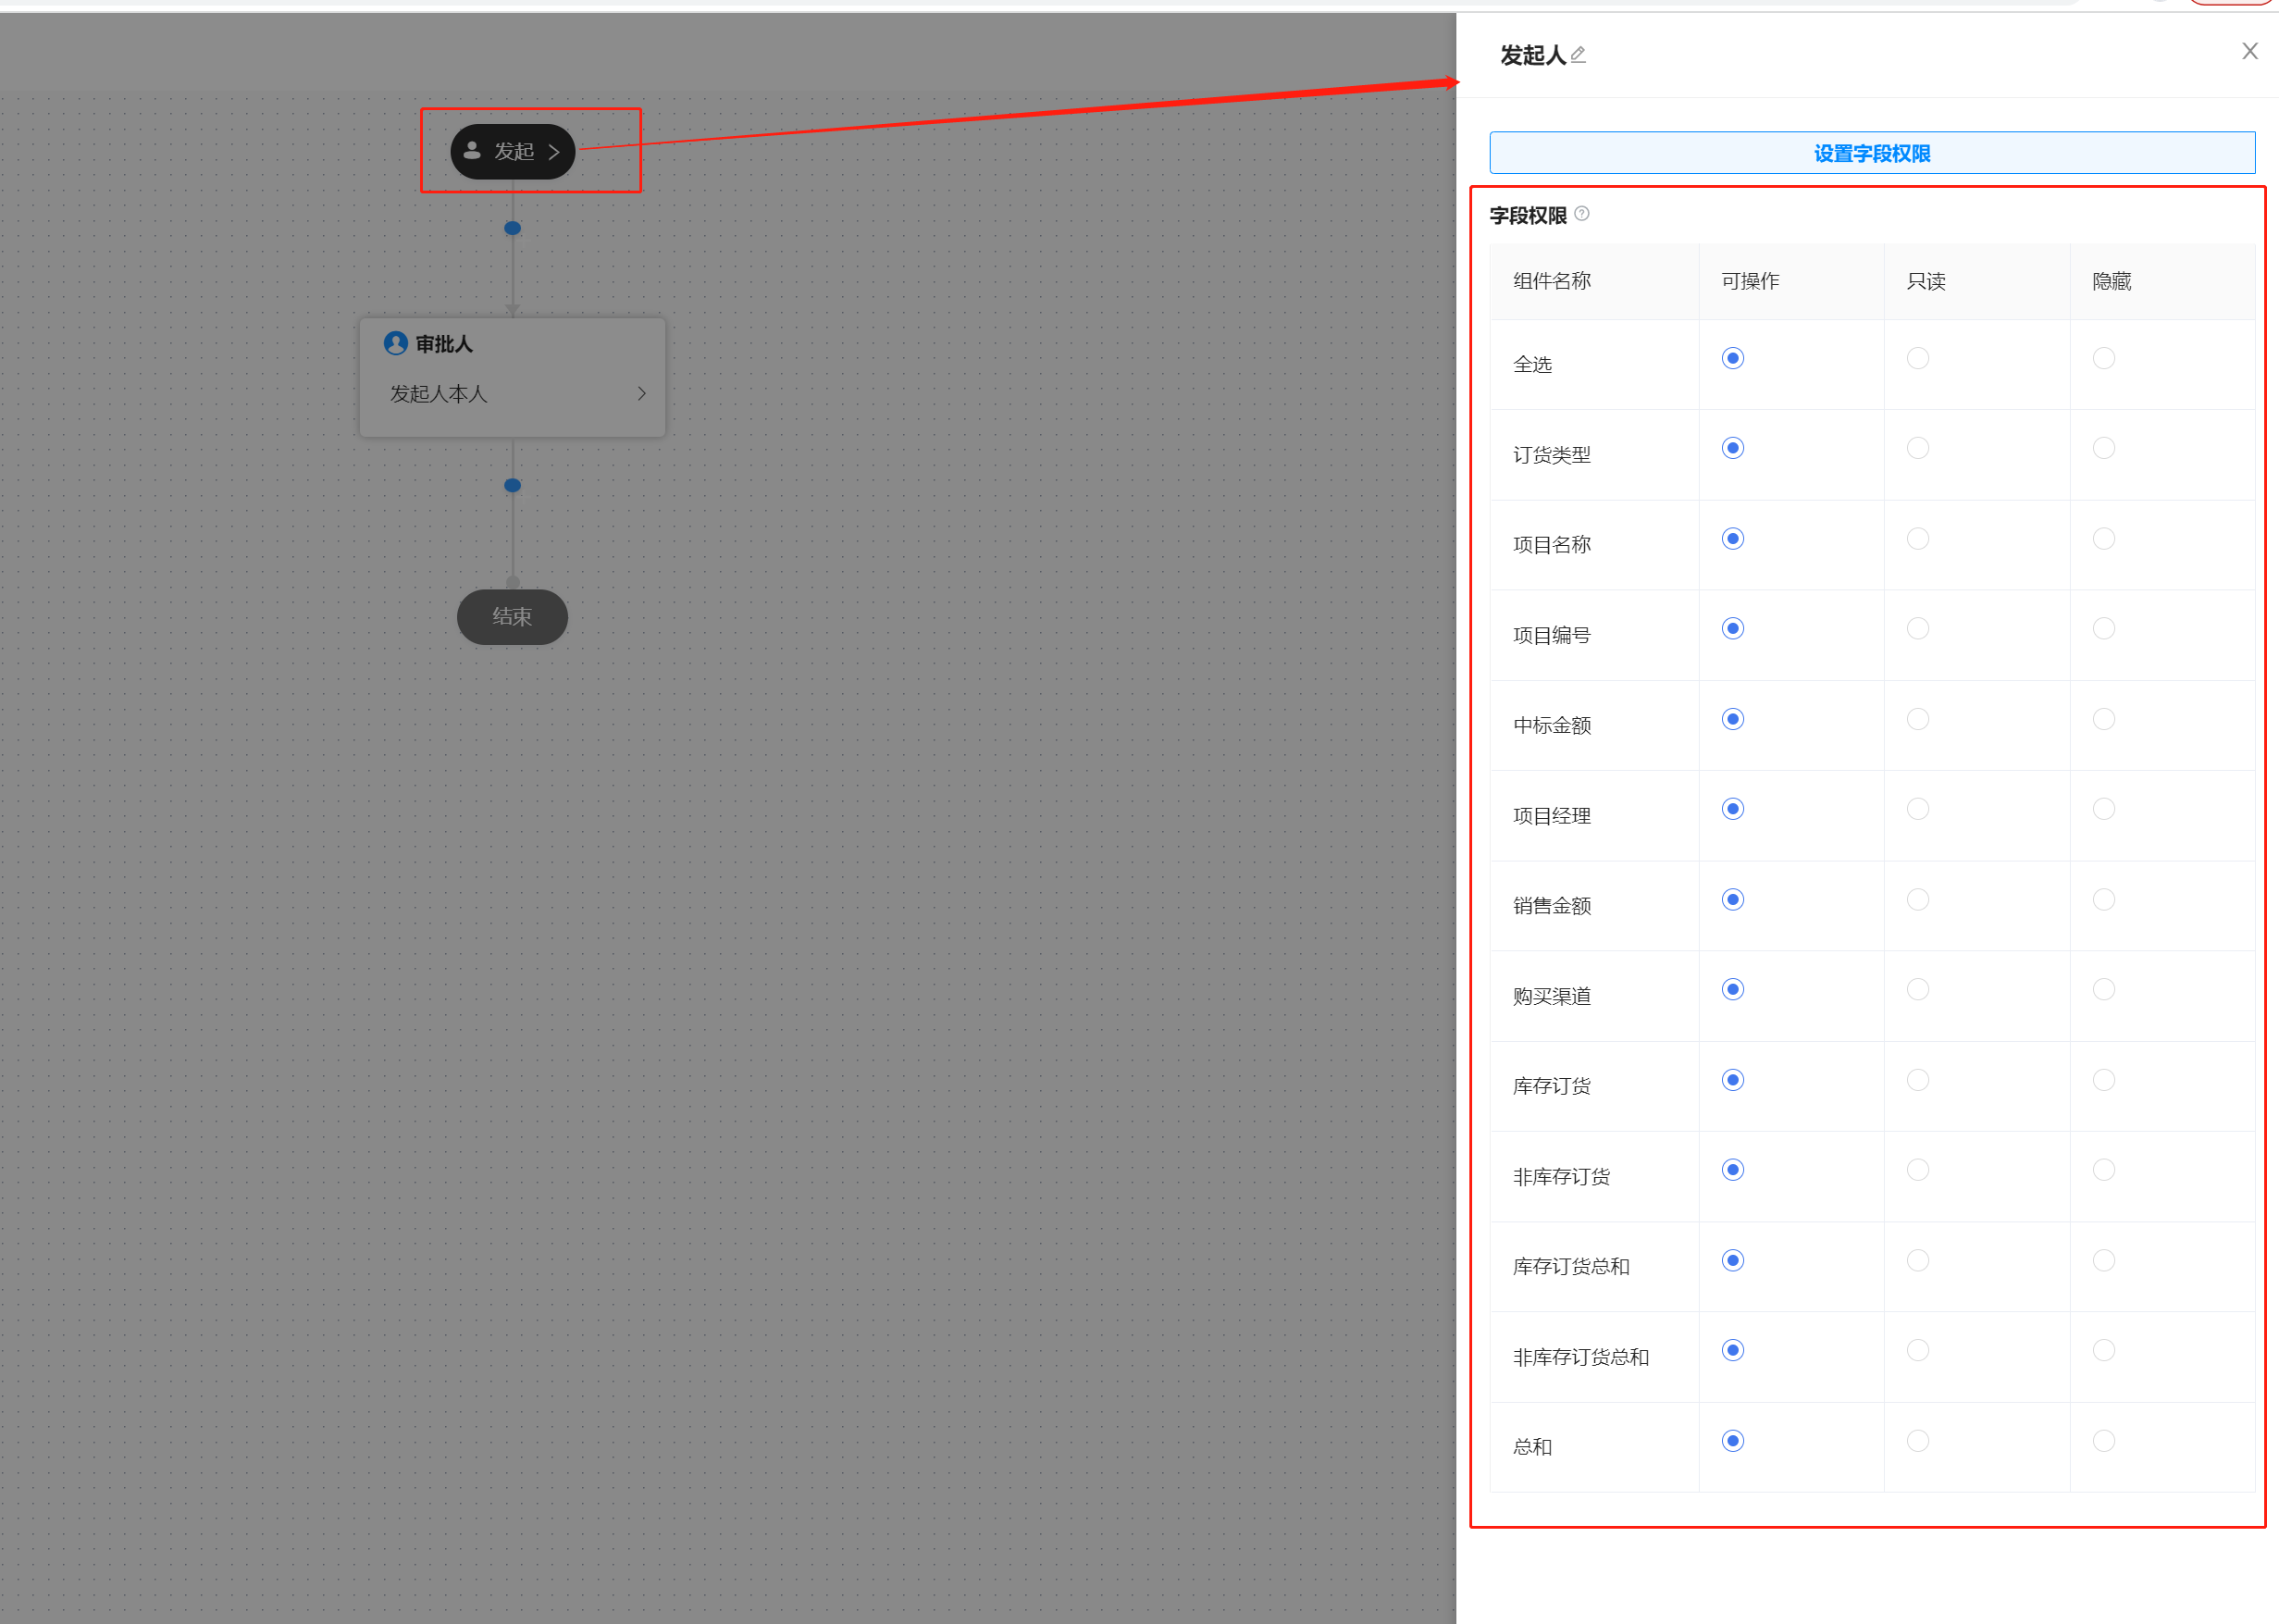Click the 结束 end node
Screen dimensions: 2279x1624
tap(513, 617)
